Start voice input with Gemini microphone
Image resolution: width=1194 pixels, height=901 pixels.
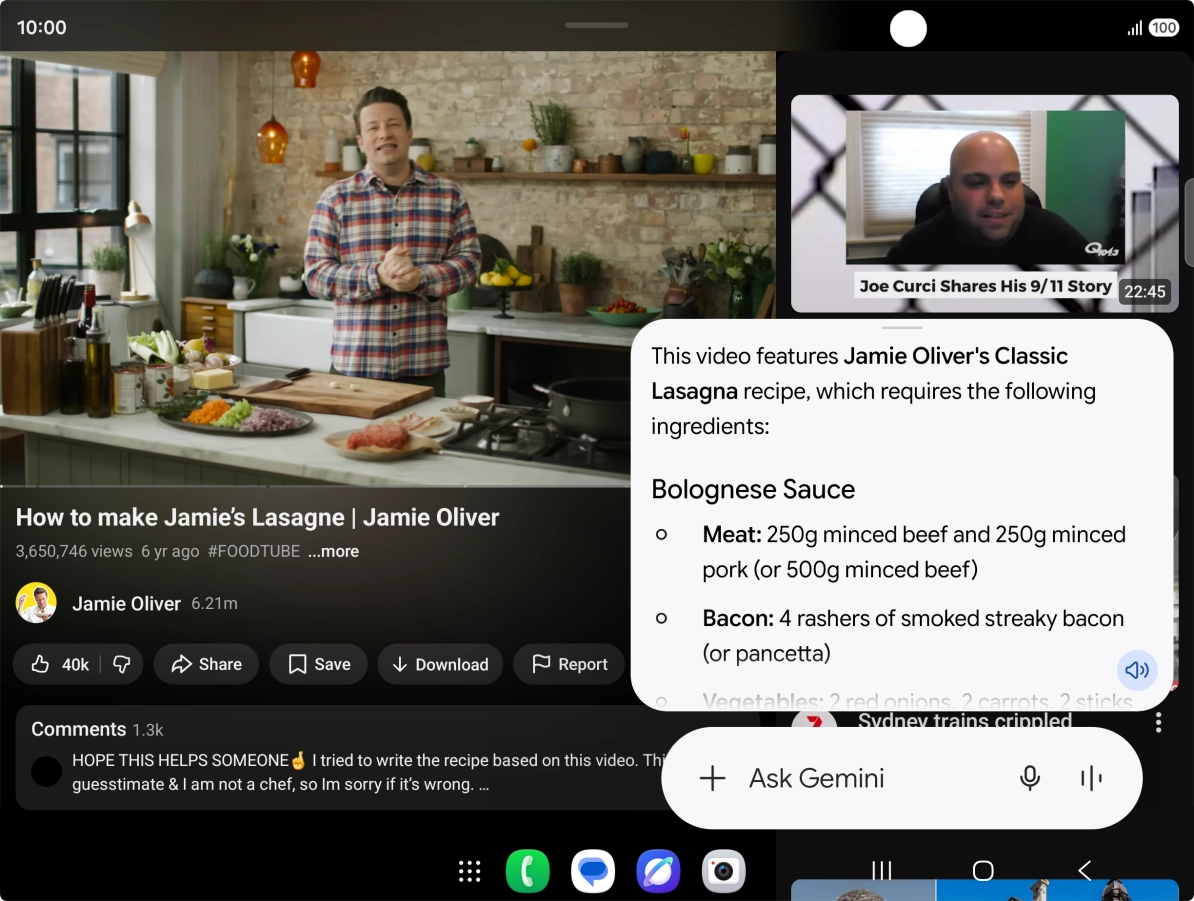[1030, 778]
